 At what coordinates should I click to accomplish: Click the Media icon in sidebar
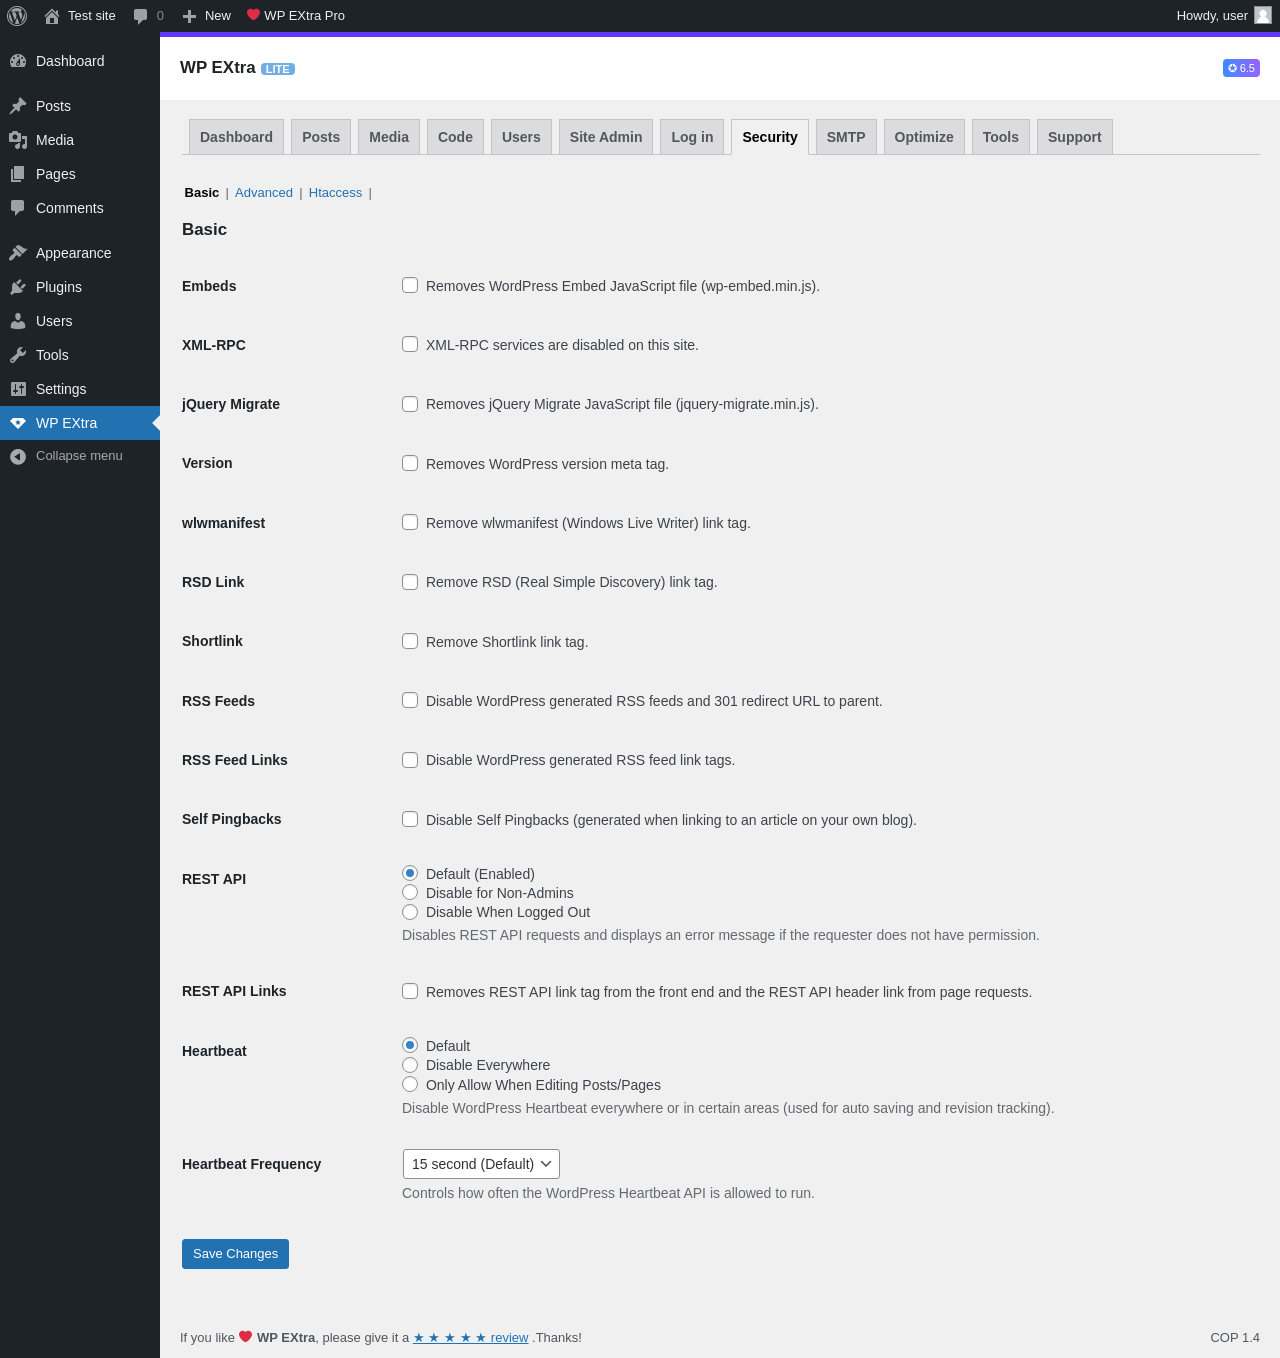click(18, 140)
